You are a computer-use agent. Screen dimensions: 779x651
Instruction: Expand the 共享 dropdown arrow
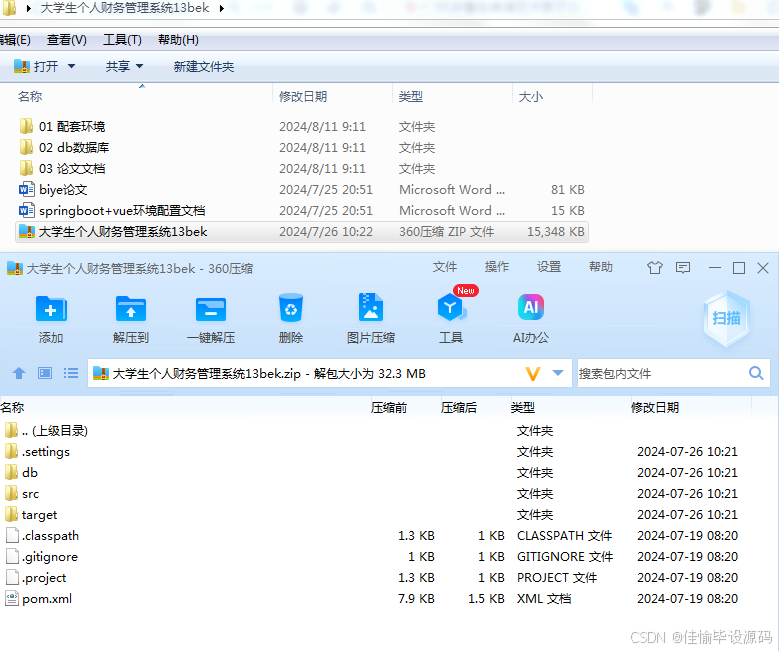(140, 66)
